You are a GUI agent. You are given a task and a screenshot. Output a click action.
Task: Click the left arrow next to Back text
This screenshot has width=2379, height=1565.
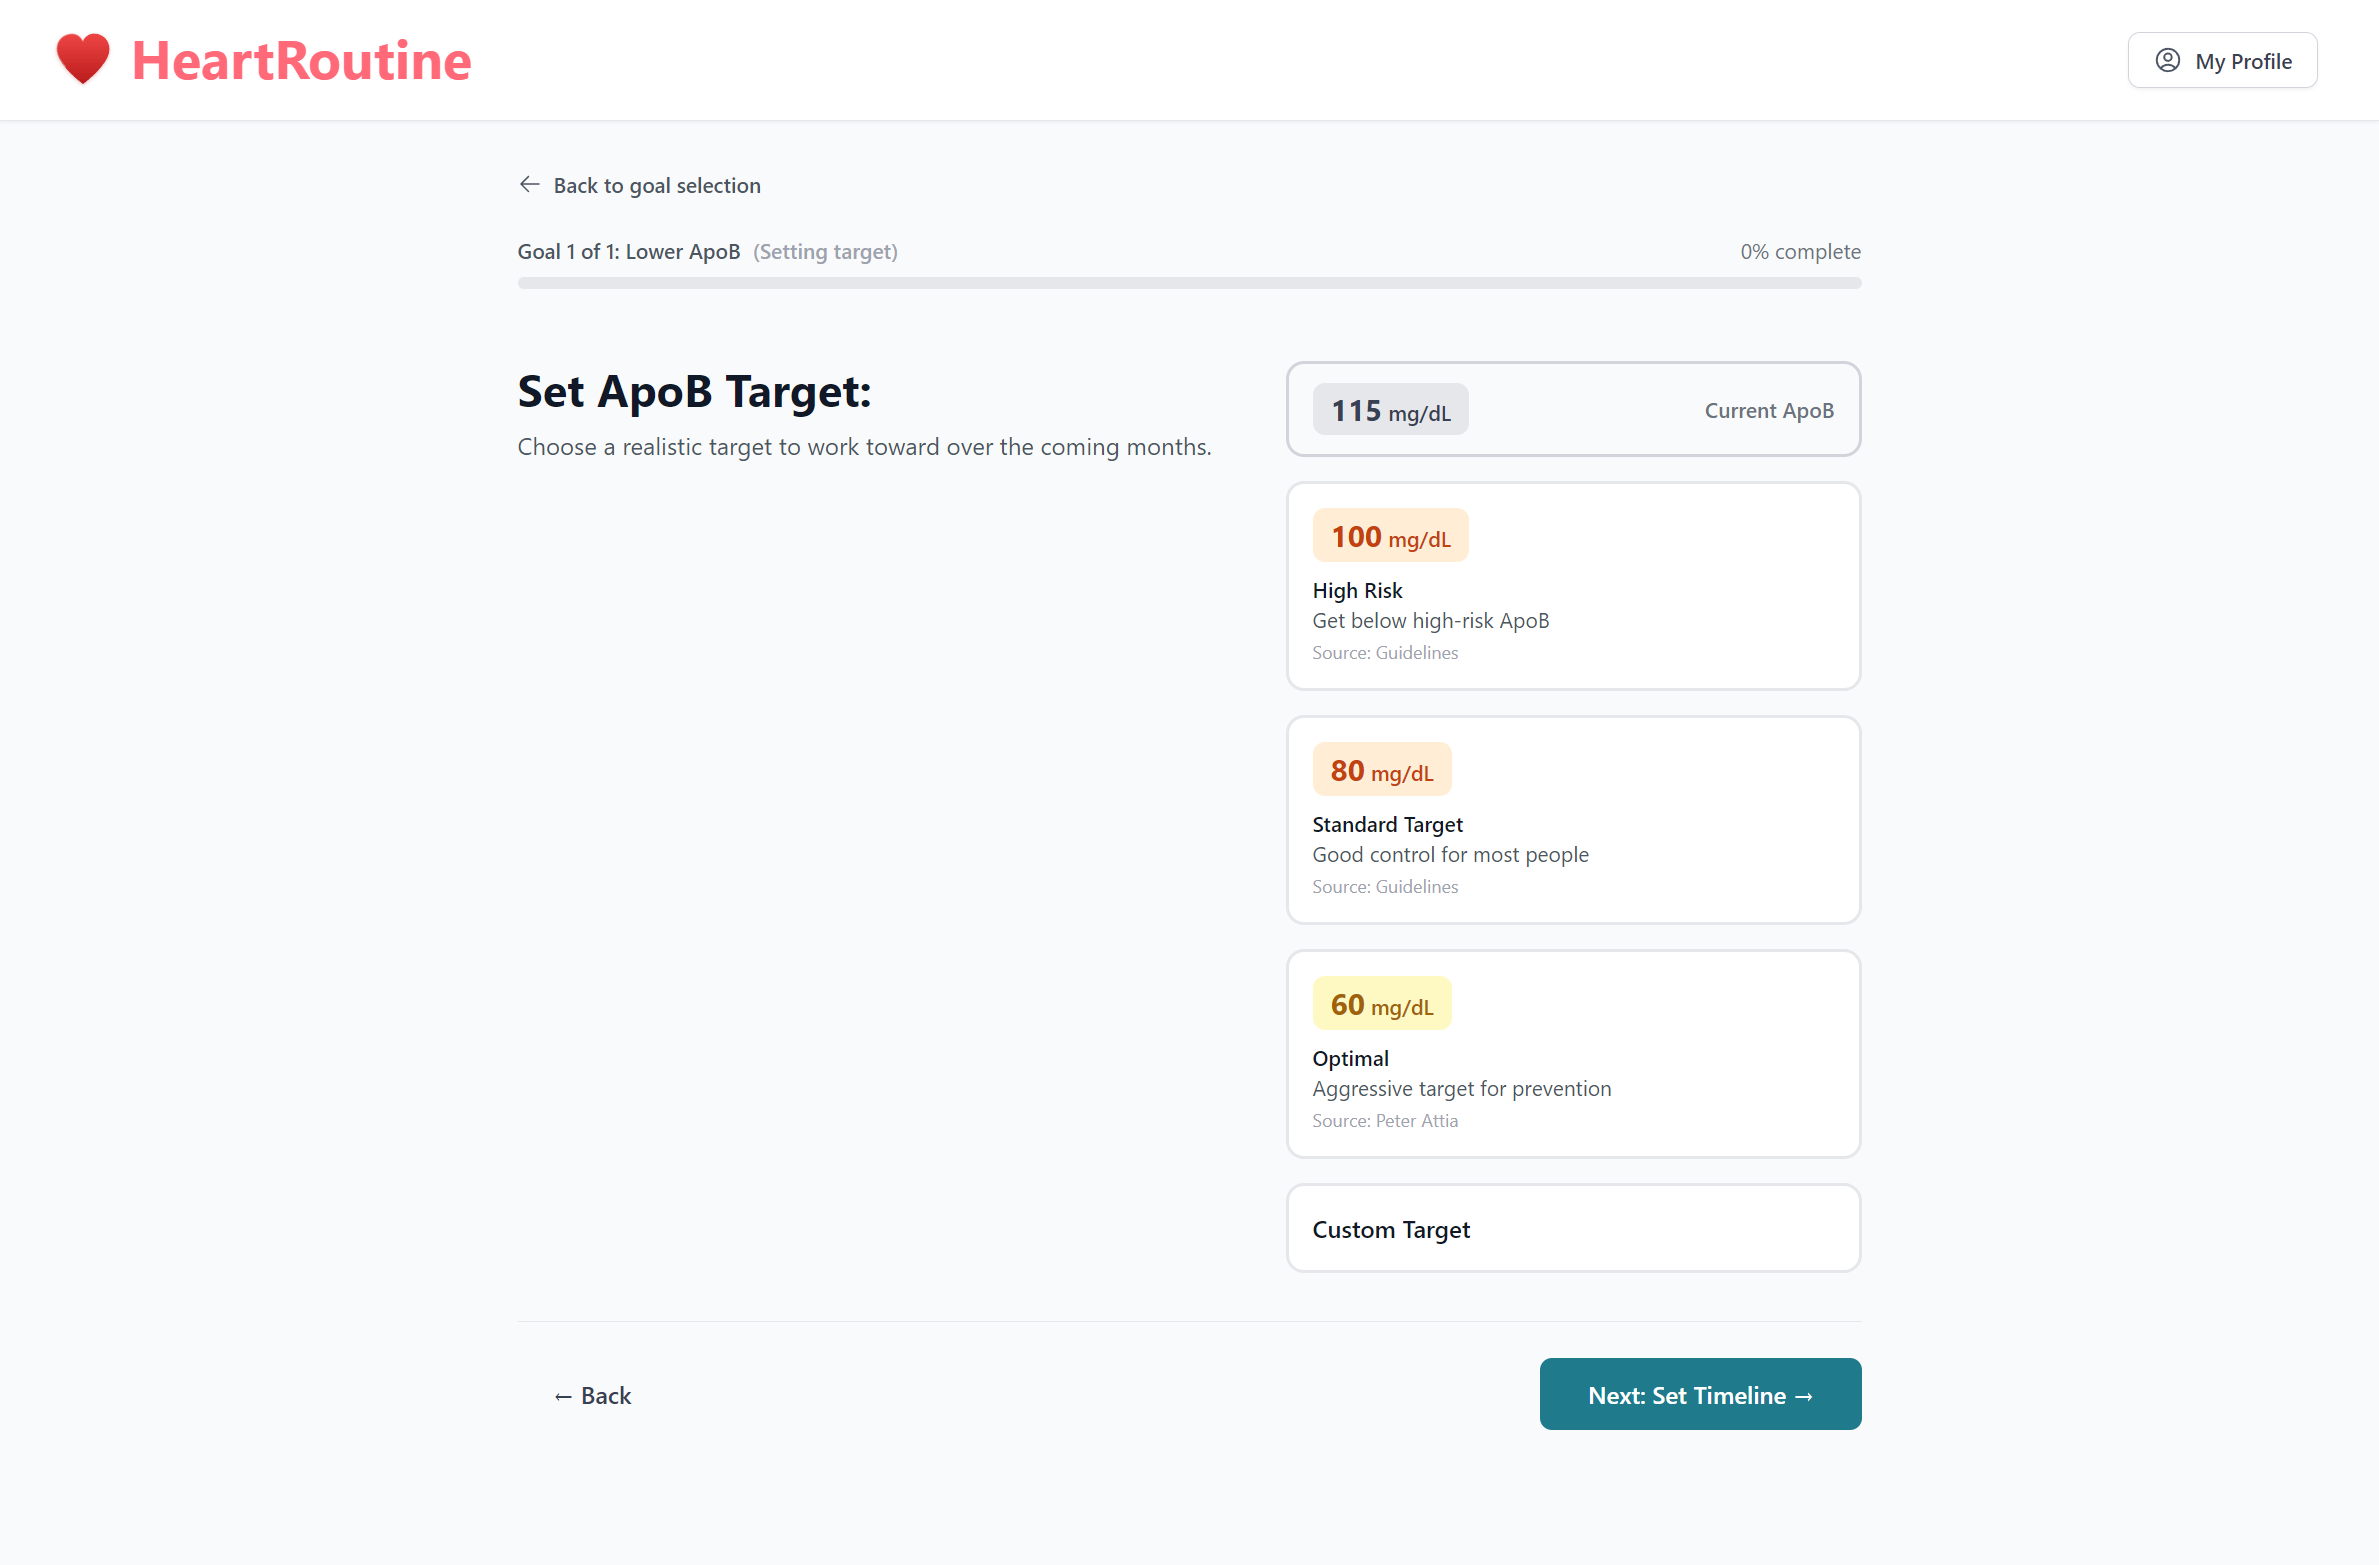[x=563, y=1395]
